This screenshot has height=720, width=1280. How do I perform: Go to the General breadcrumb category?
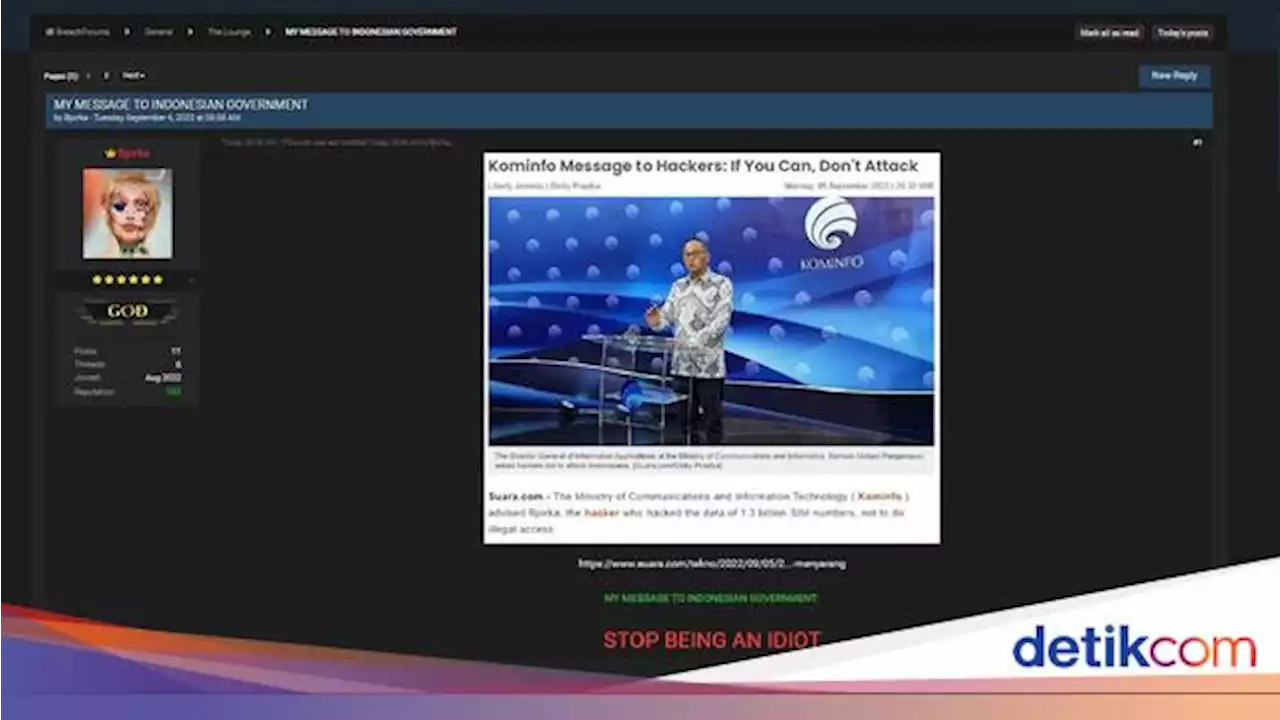coord(158,32)
